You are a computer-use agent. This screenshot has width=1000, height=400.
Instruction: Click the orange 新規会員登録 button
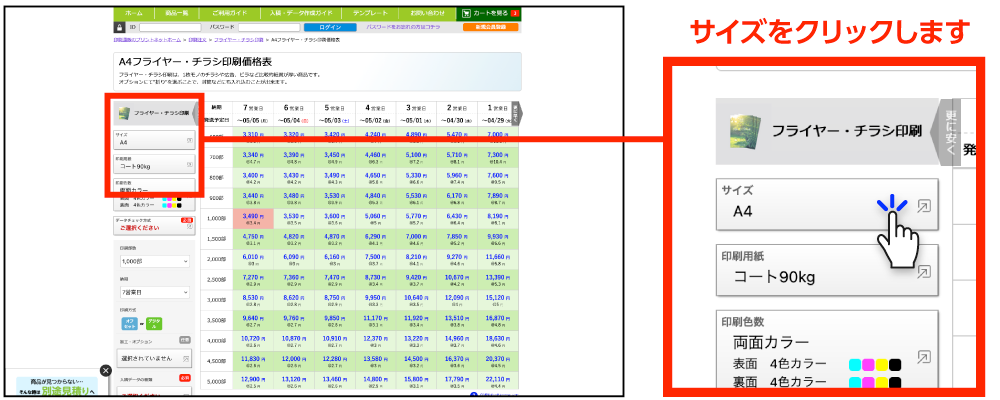(x=490, y=27)
